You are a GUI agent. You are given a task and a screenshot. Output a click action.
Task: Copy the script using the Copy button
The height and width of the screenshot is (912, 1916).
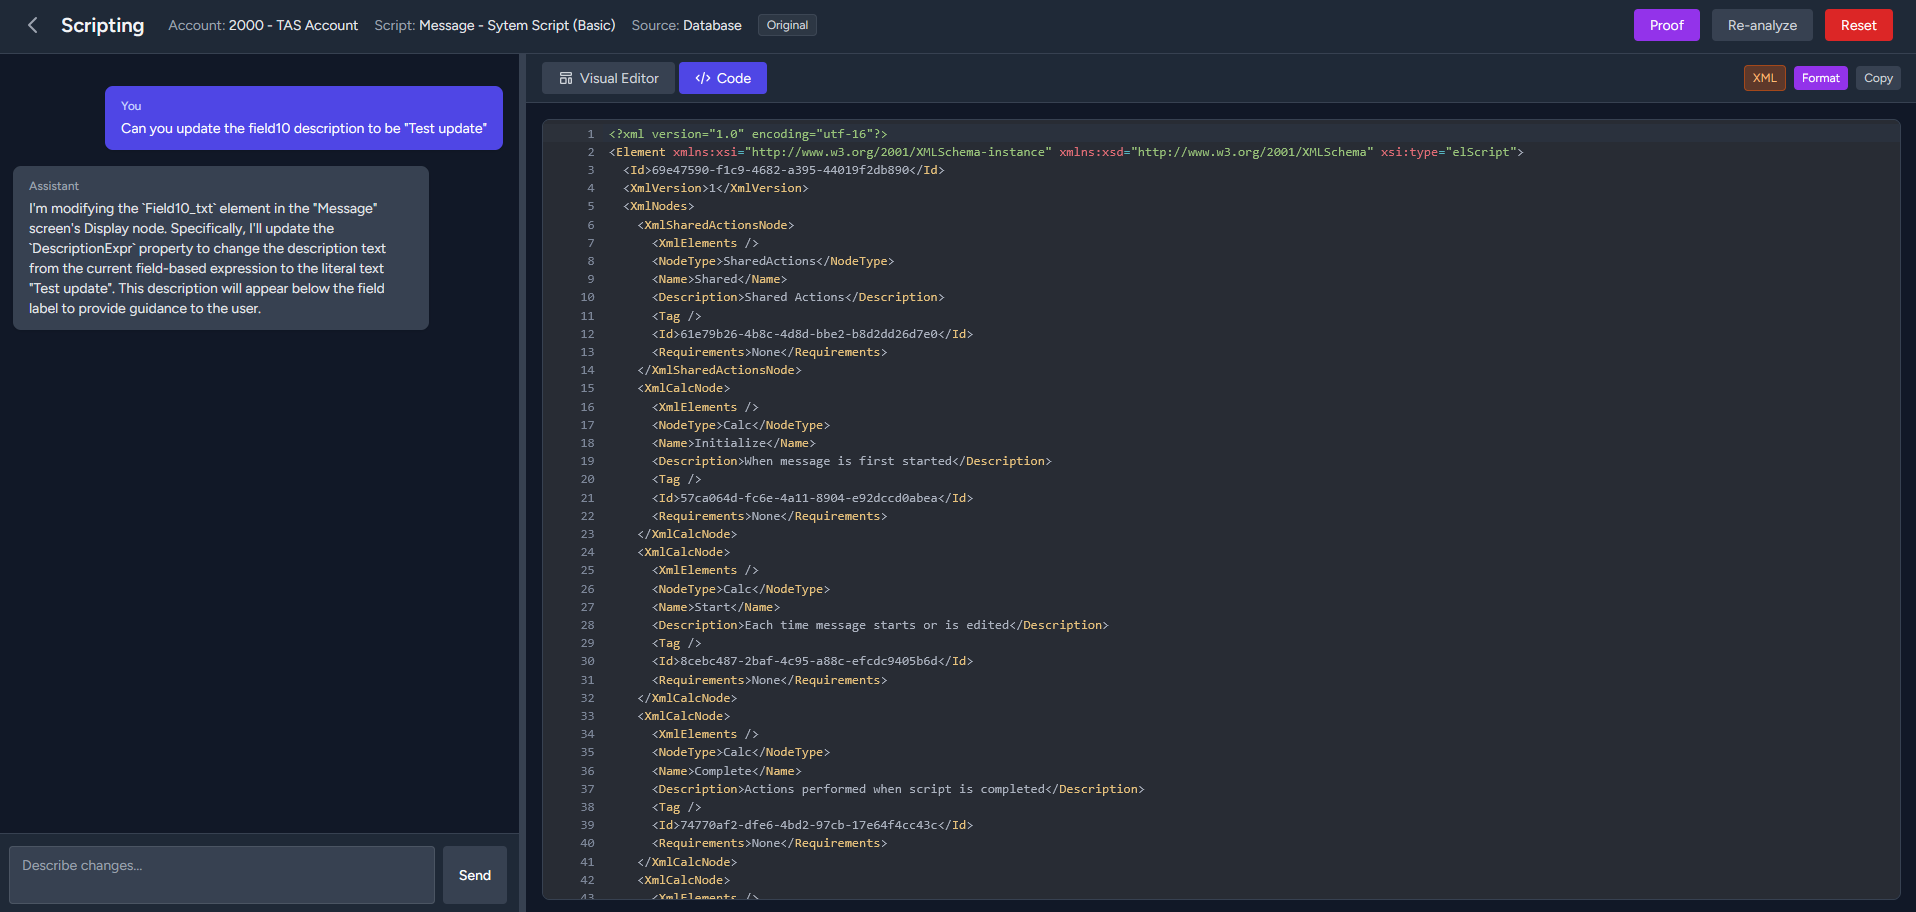point(1877,78)
